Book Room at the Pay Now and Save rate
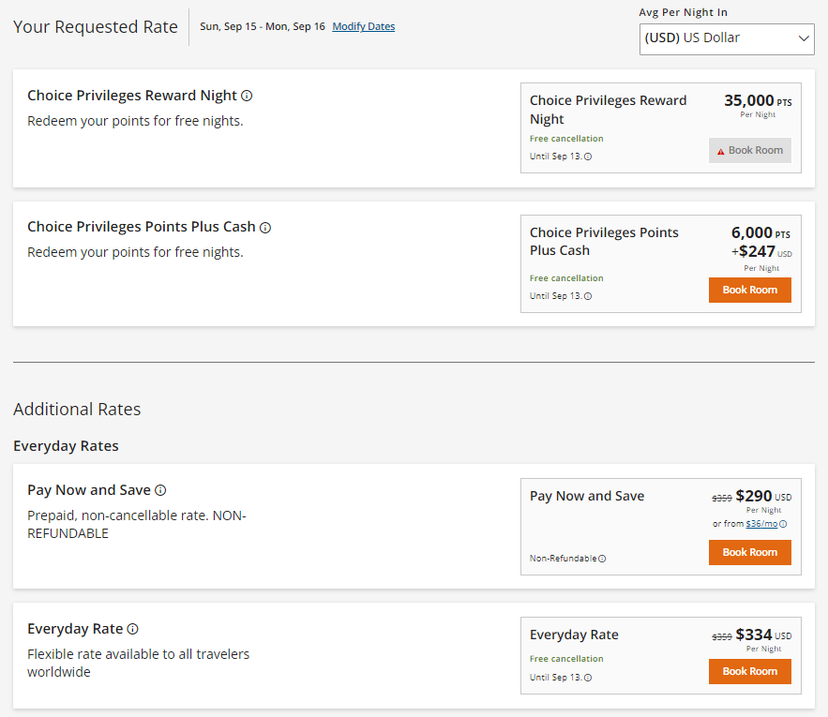The width and height of the screenshot is (828, 717). click(x=750, y=551)
